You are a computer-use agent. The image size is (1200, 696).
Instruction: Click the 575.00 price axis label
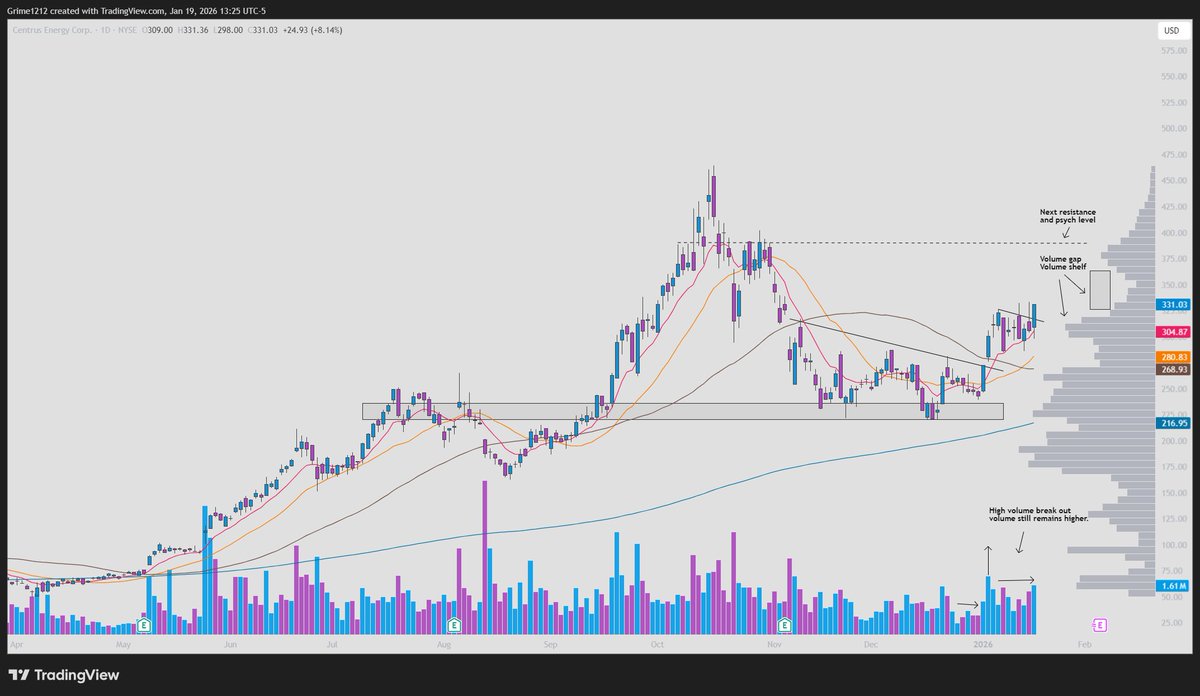point(1172,51)
